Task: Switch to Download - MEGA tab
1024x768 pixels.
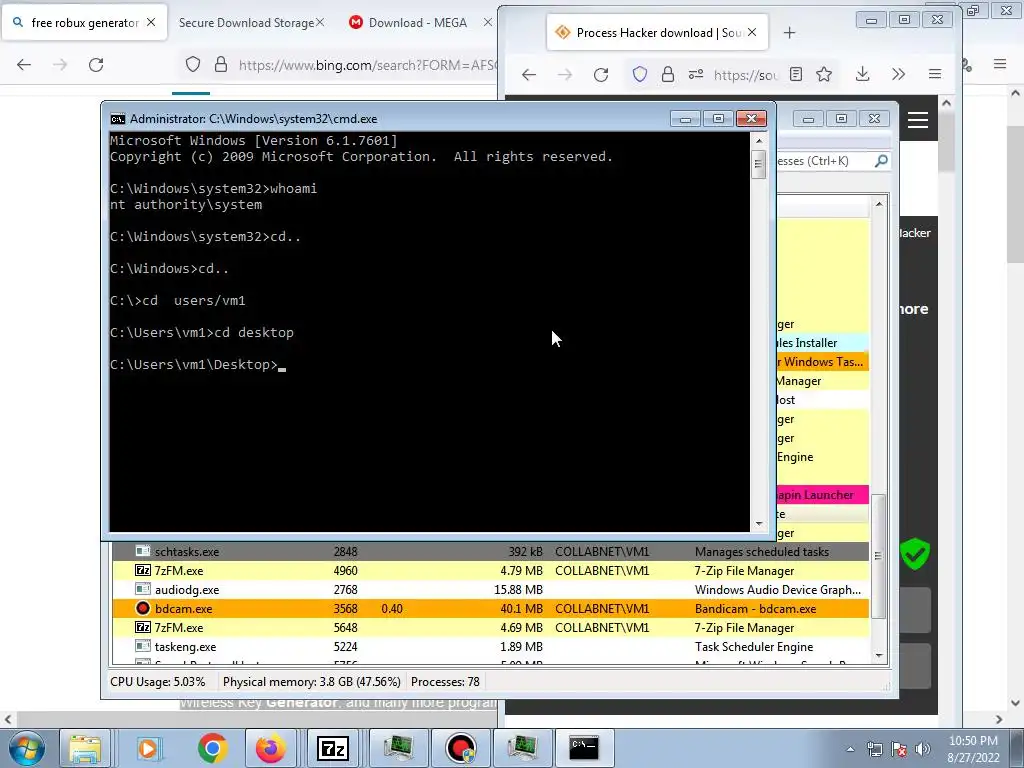Action: (417, 23)
